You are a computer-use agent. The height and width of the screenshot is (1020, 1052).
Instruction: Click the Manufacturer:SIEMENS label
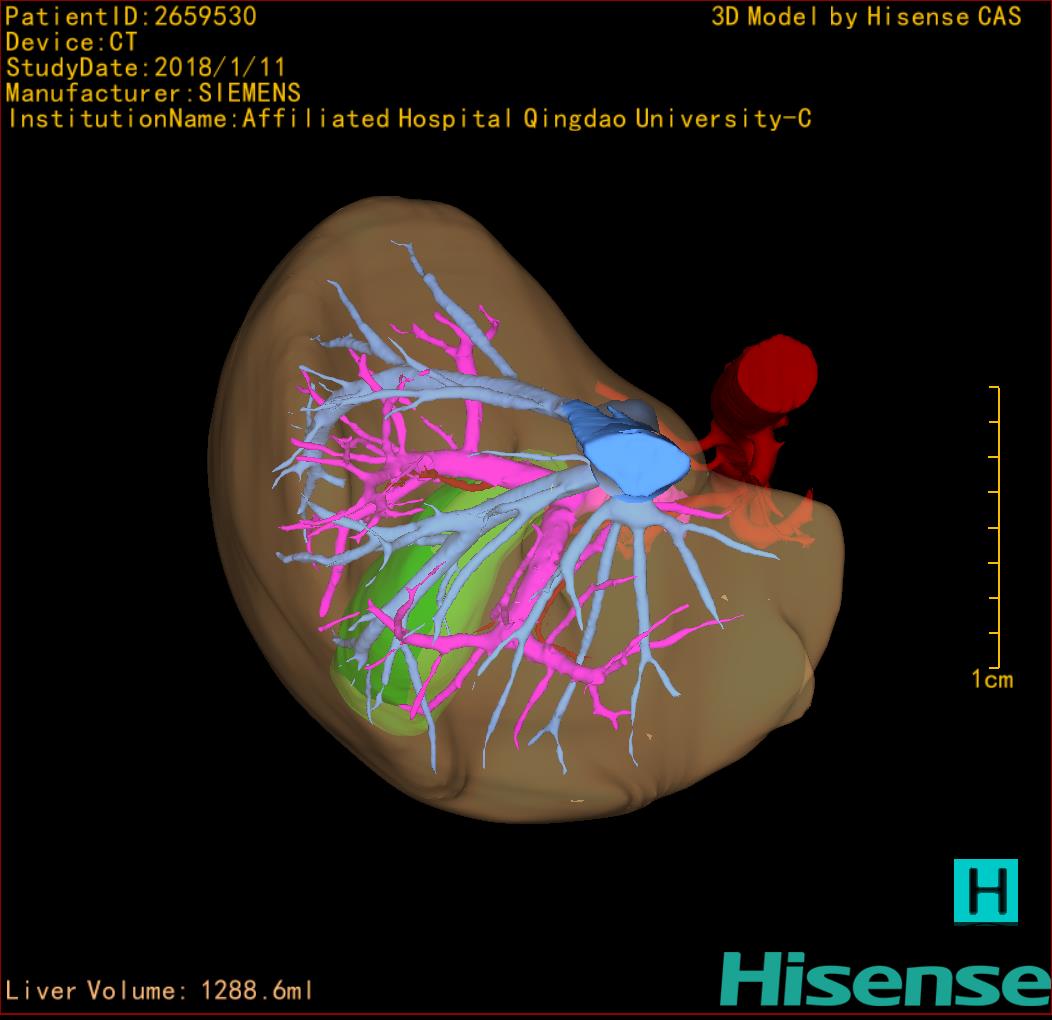pyautogui.click(x=153, y=93)
